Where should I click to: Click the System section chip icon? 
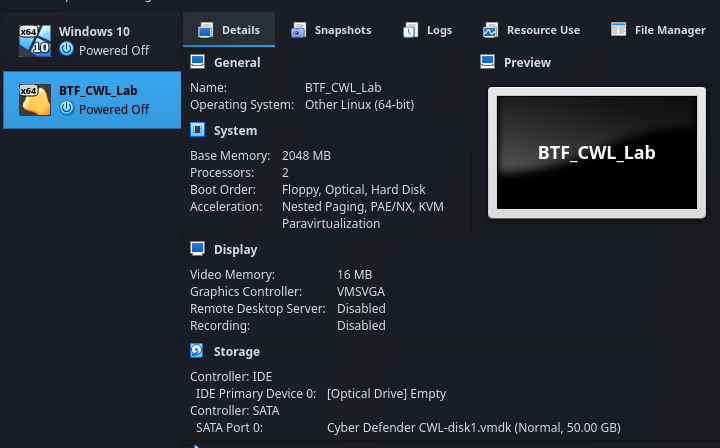point(198,130)
